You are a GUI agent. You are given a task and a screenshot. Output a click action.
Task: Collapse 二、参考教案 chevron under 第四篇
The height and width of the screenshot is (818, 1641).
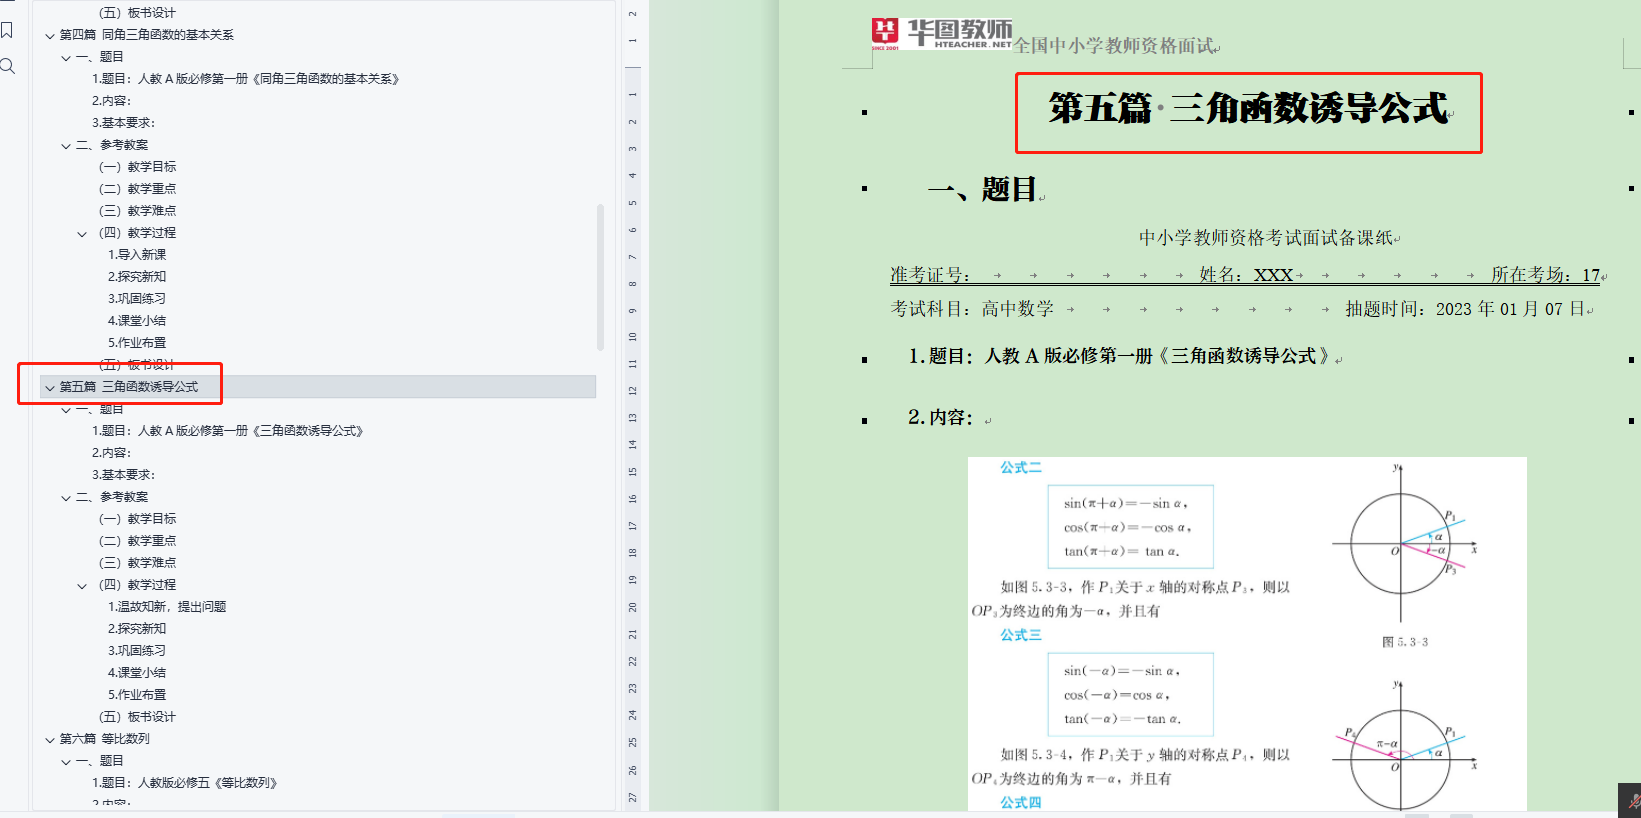pos(66,146)
